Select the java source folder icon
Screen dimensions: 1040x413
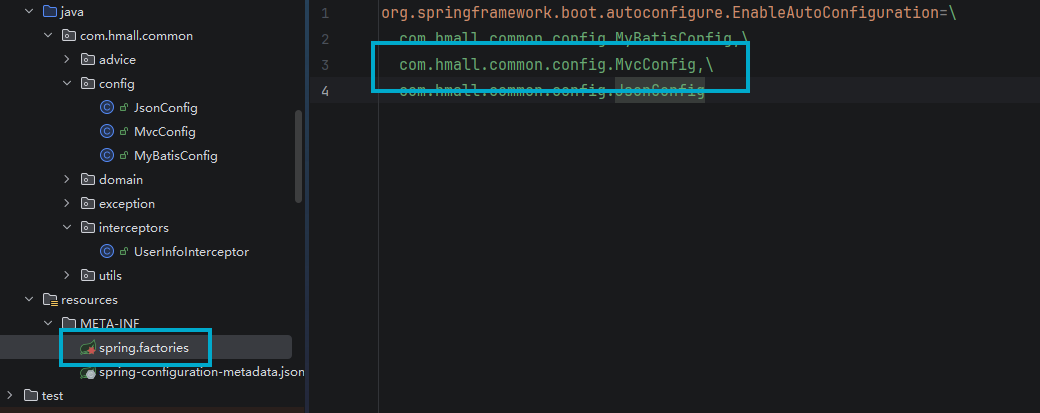(x=49, y=11)
